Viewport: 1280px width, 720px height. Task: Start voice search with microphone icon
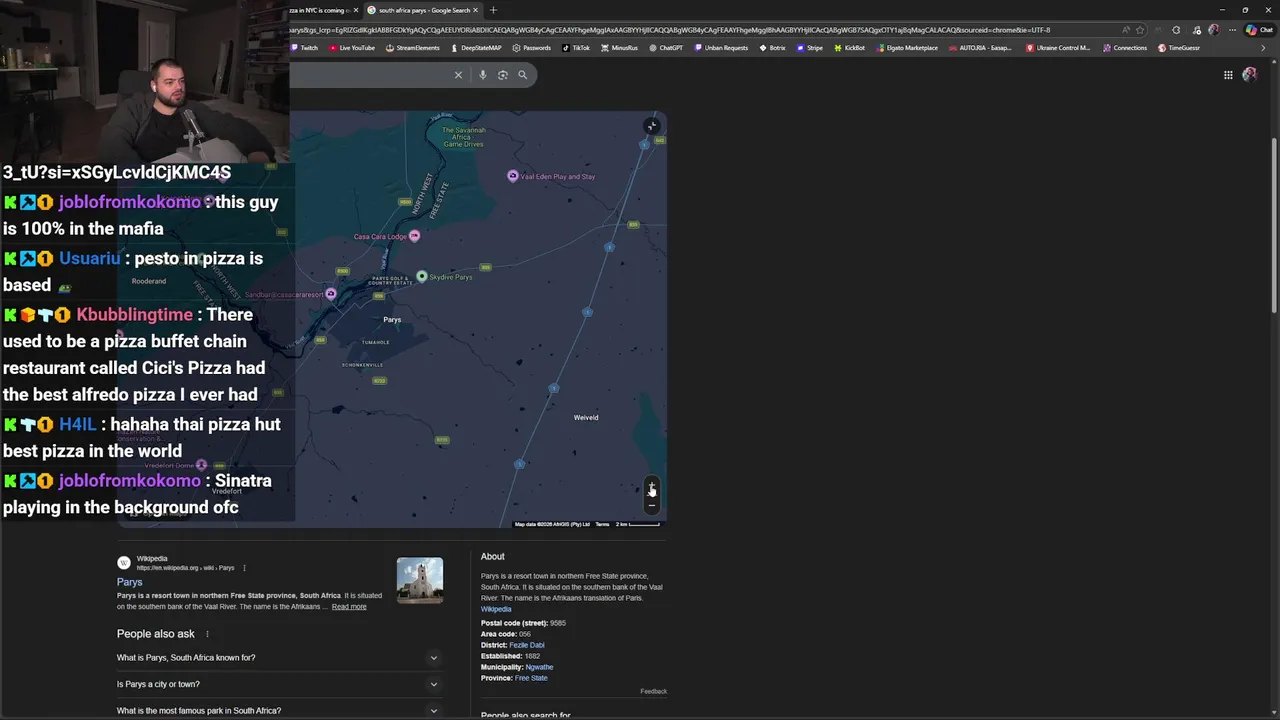pos(482,75)
